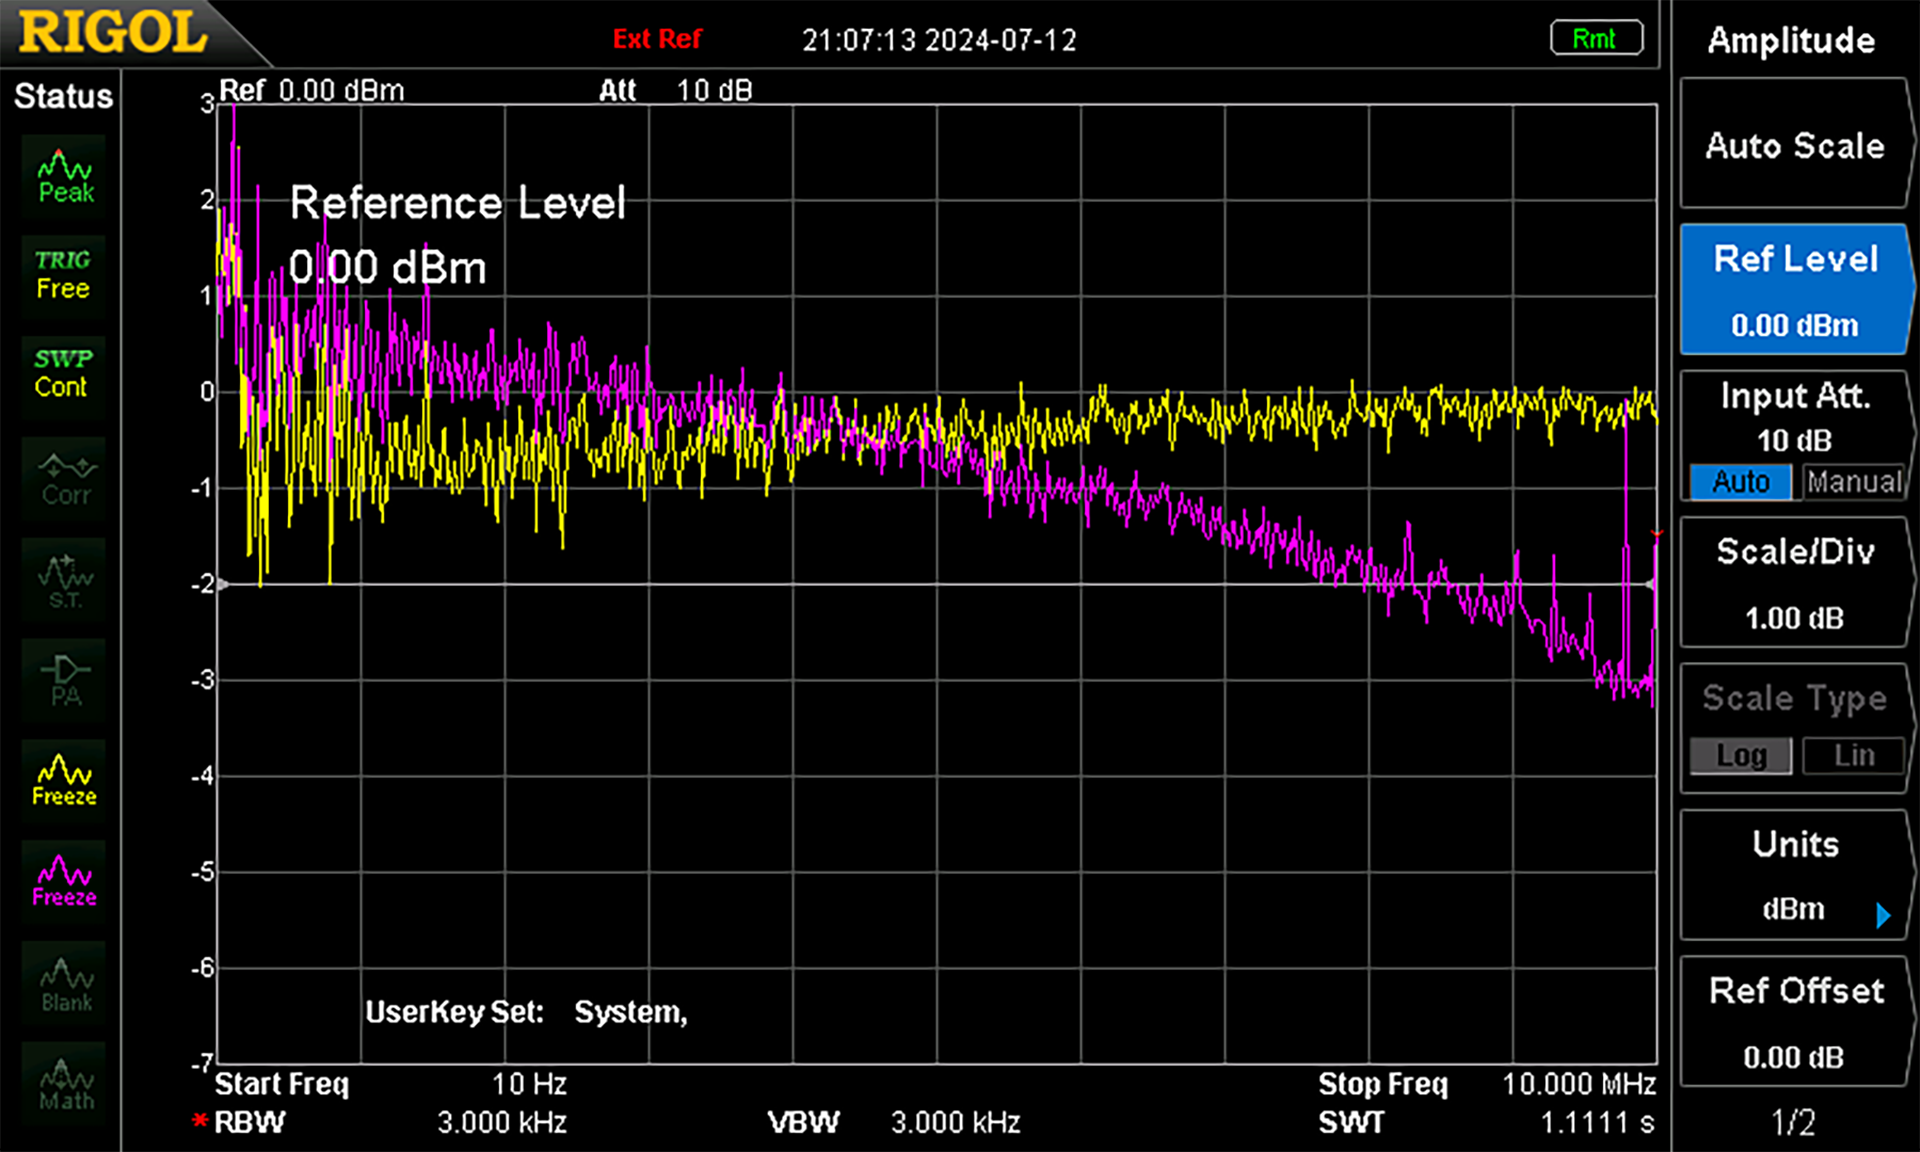The width and height of the screenshot is (1920, 1152).
Task: Click the SWP Cont sweep icon
Action: click(x=64, y=373)
